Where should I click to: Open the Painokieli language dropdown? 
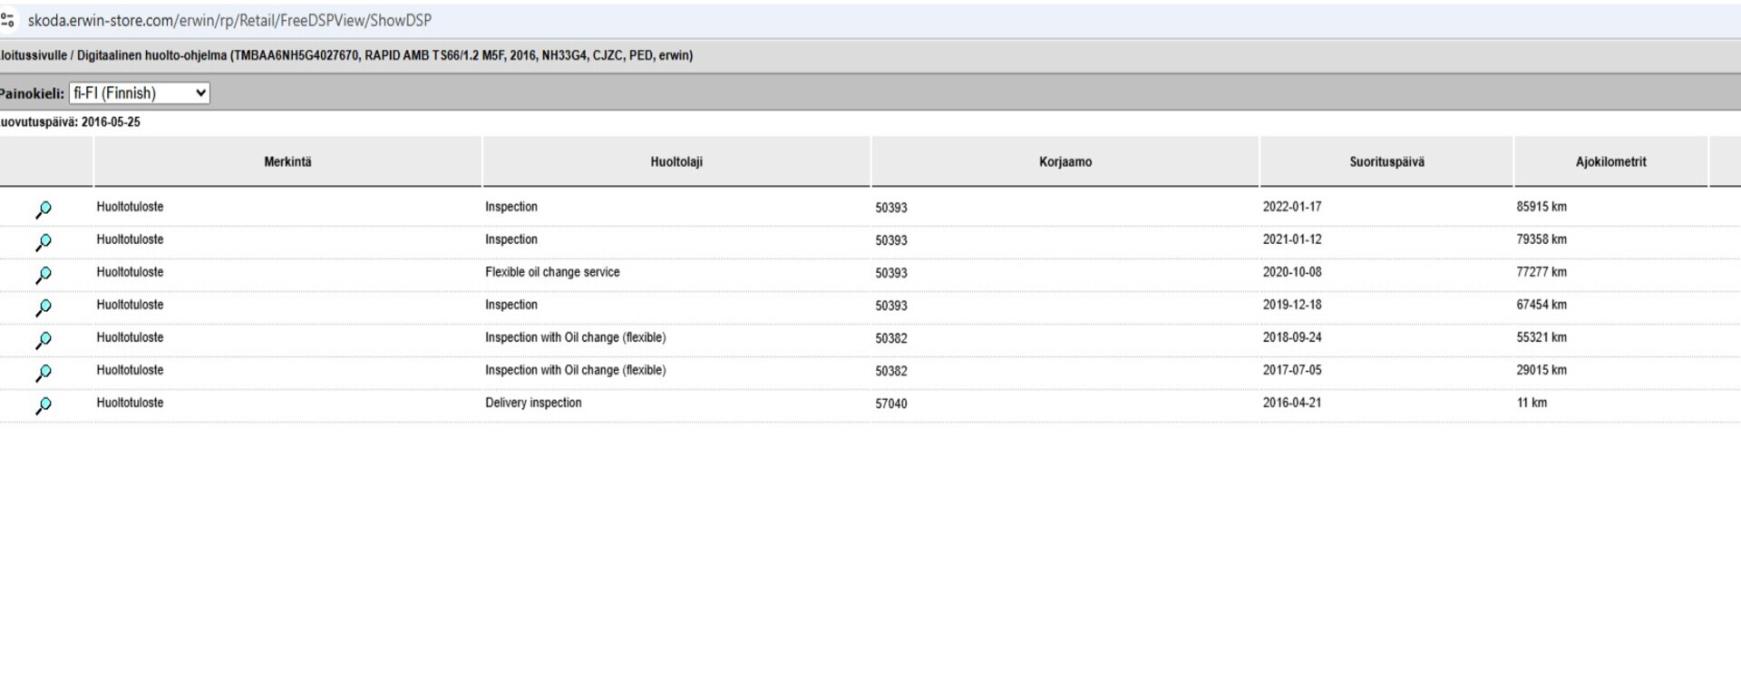click(x=139, y=93)
